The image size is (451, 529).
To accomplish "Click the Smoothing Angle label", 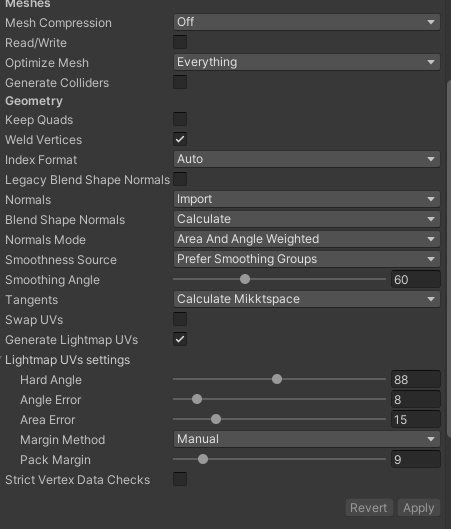I will 52,280.
